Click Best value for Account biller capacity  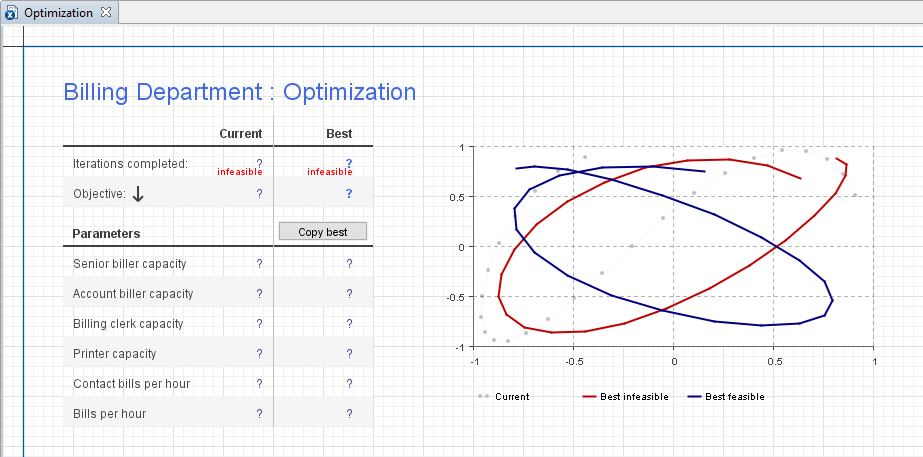[349, 294]
